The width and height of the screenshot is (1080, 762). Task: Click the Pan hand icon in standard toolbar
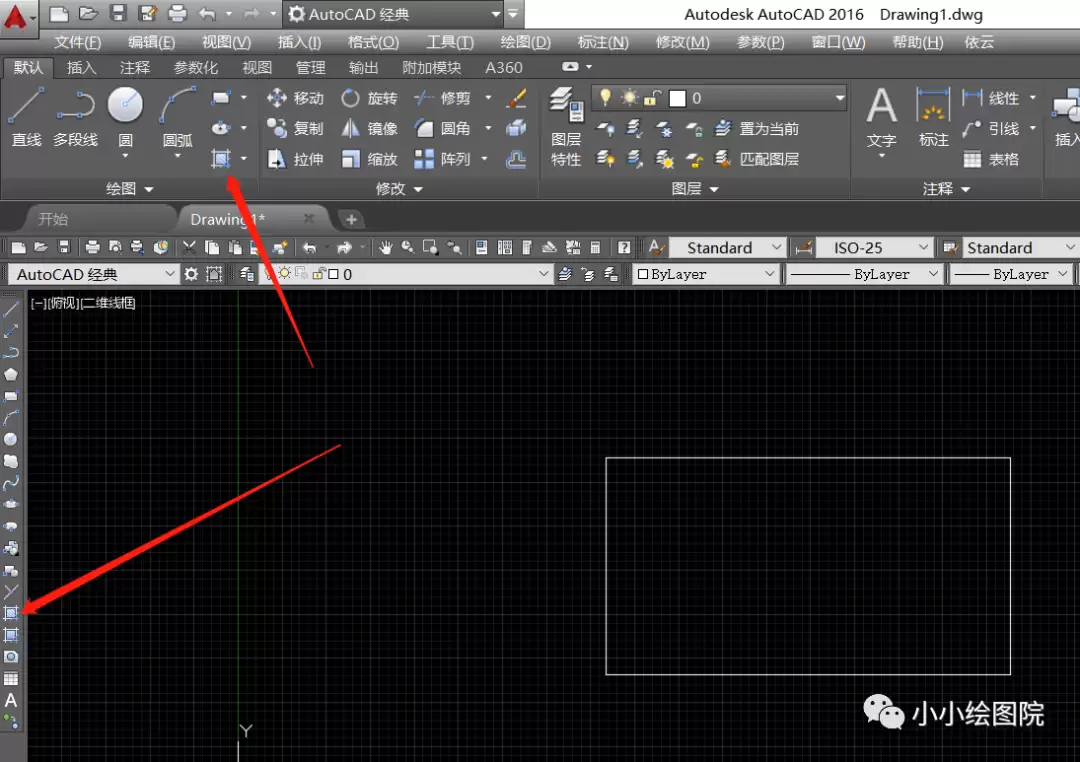(386, 247)
